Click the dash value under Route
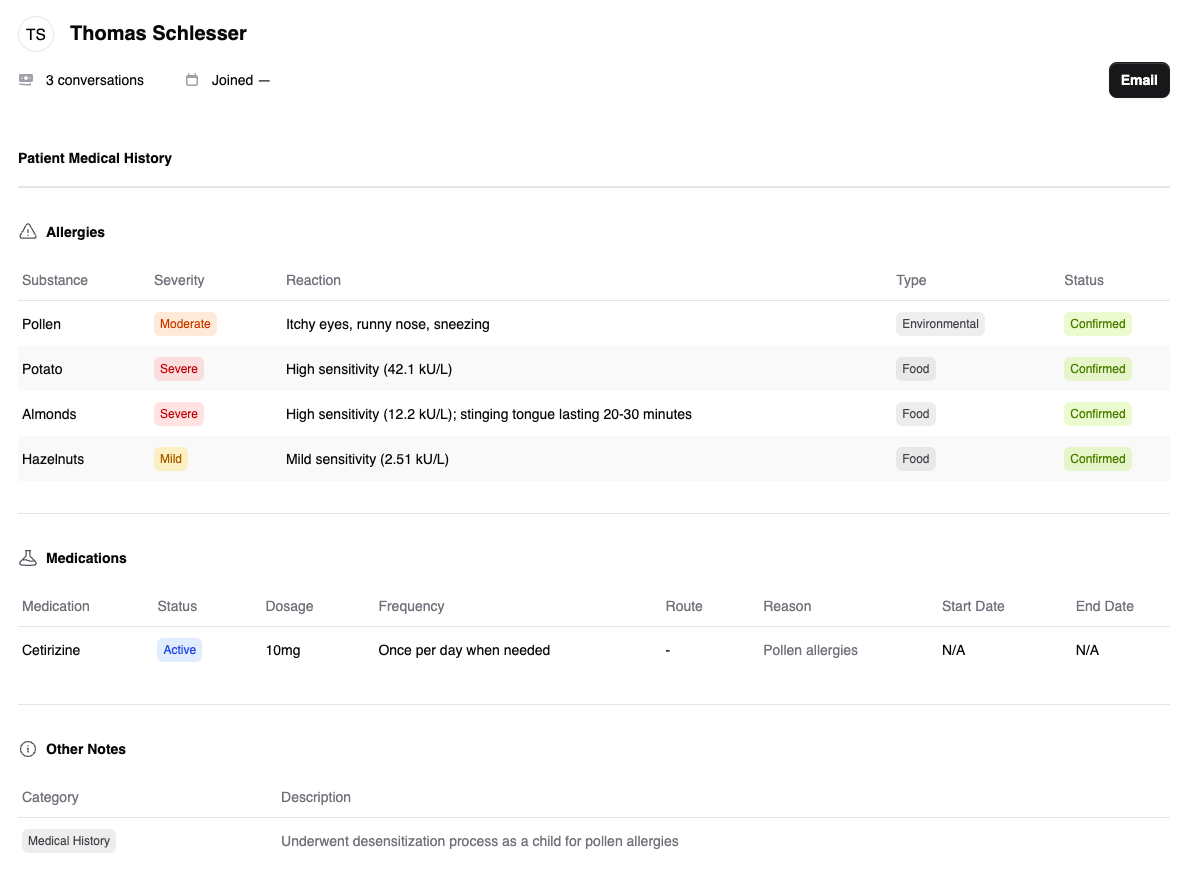 pyautogui.click(x=667, y=650)
